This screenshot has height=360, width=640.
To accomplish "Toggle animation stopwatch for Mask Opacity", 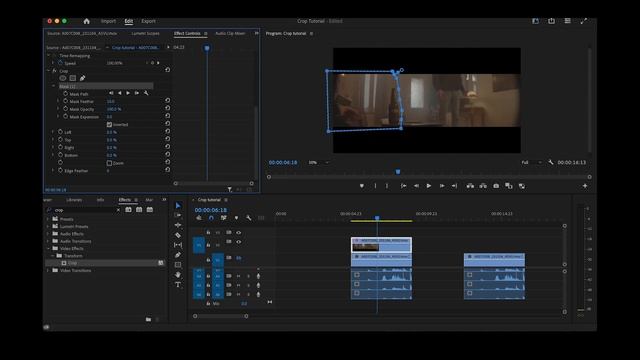I will coord(65,109).
